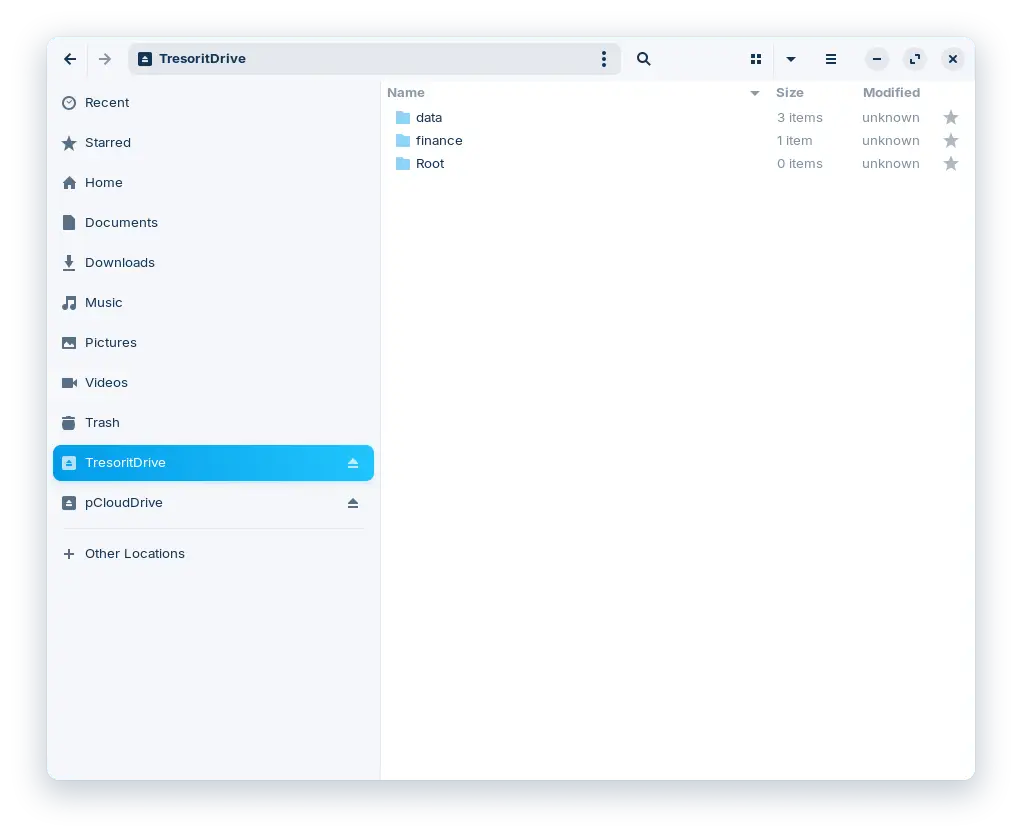Star the data folder

951,117
